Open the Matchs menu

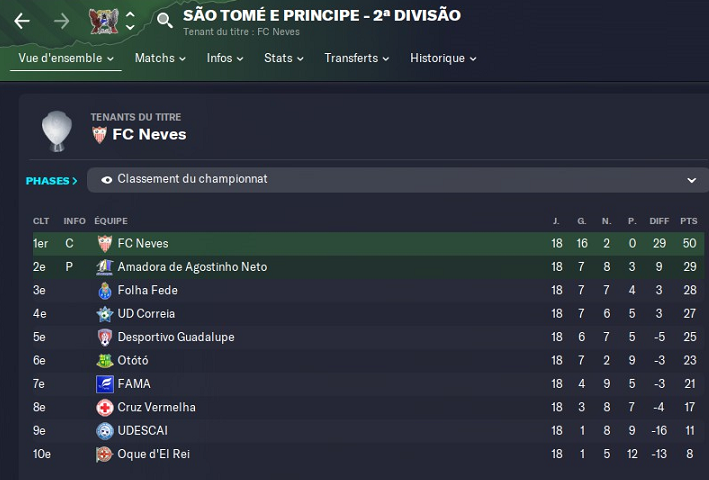[160, 58]
